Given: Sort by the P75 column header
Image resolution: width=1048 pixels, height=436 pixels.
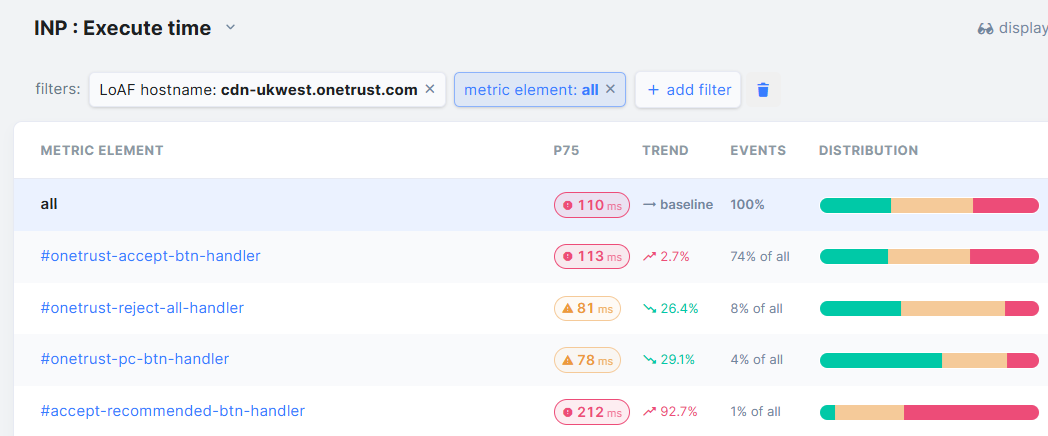Looking at the screenshot, I should pos(566,151).
